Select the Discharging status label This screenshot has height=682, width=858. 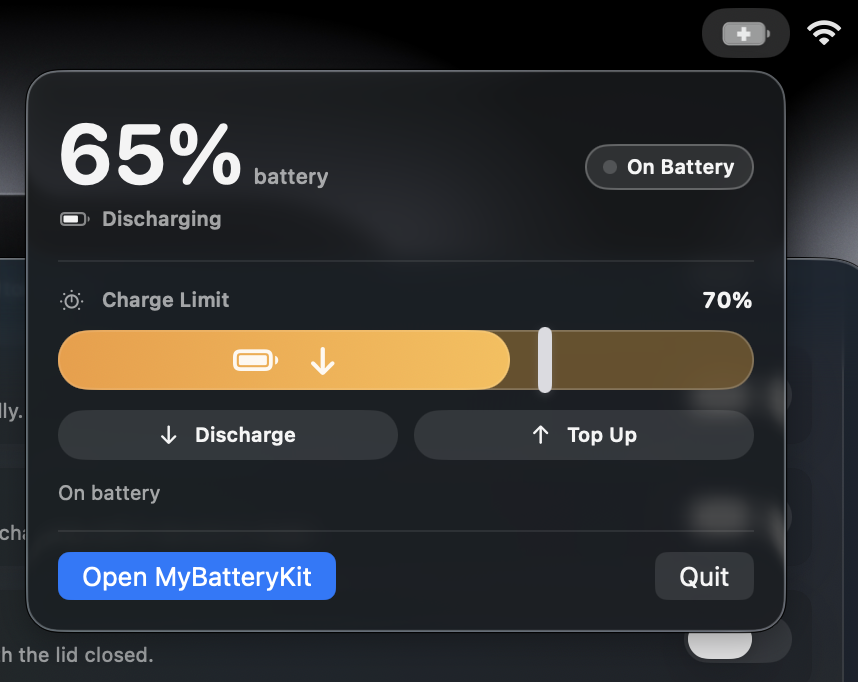pyautogui.click(x=162, y=219)
